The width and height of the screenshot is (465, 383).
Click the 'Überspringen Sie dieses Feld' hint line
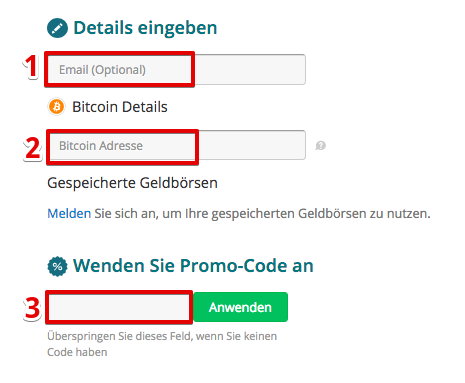[x=162, y=336]
